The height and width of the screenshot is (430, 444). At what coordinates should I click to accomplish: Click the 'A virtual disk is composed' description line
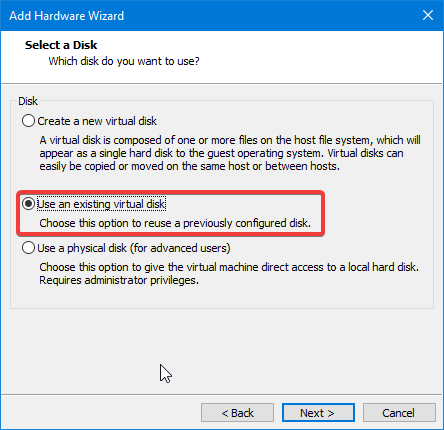230,140
